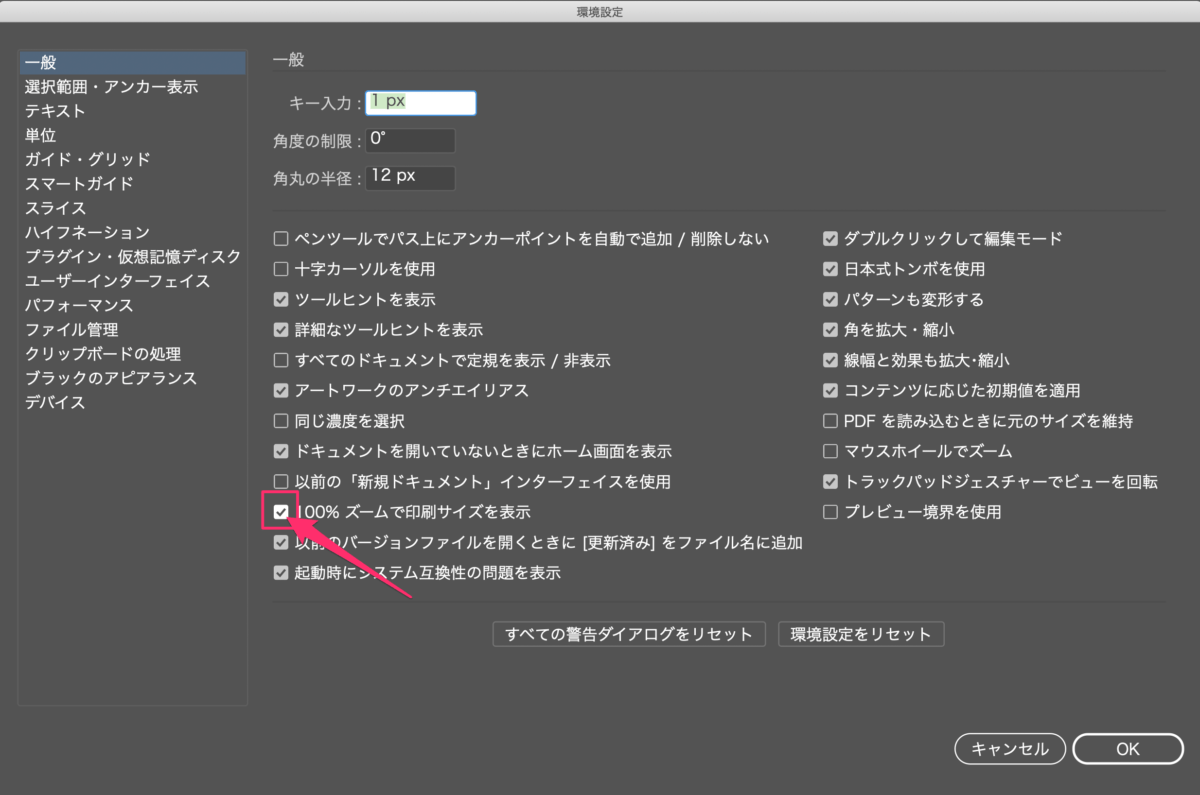Enable 以前の「新規ドキュメント」インターフェイスを使用
The width and height of the screenshot is (1200, 795).
(281, 481)
